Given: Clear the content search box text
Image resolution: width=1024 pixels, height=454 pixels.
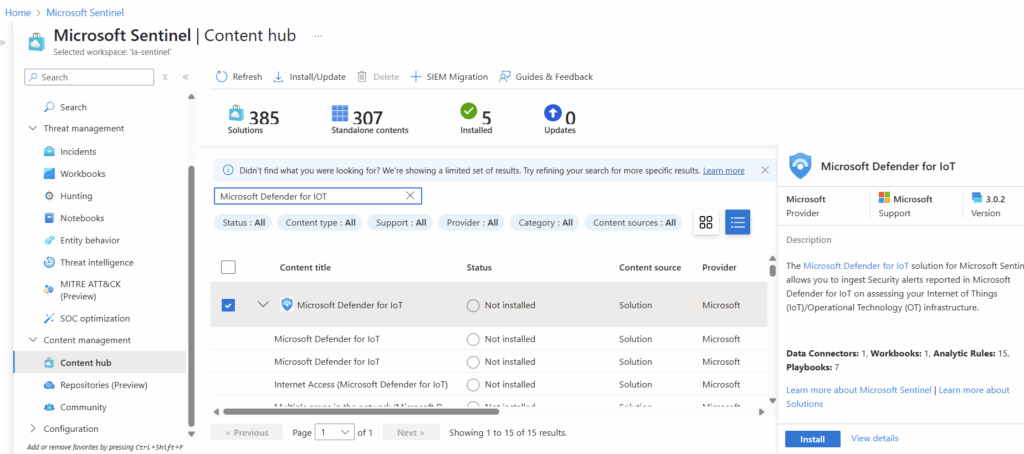Looking at the screenshot, I should point(410,195).
